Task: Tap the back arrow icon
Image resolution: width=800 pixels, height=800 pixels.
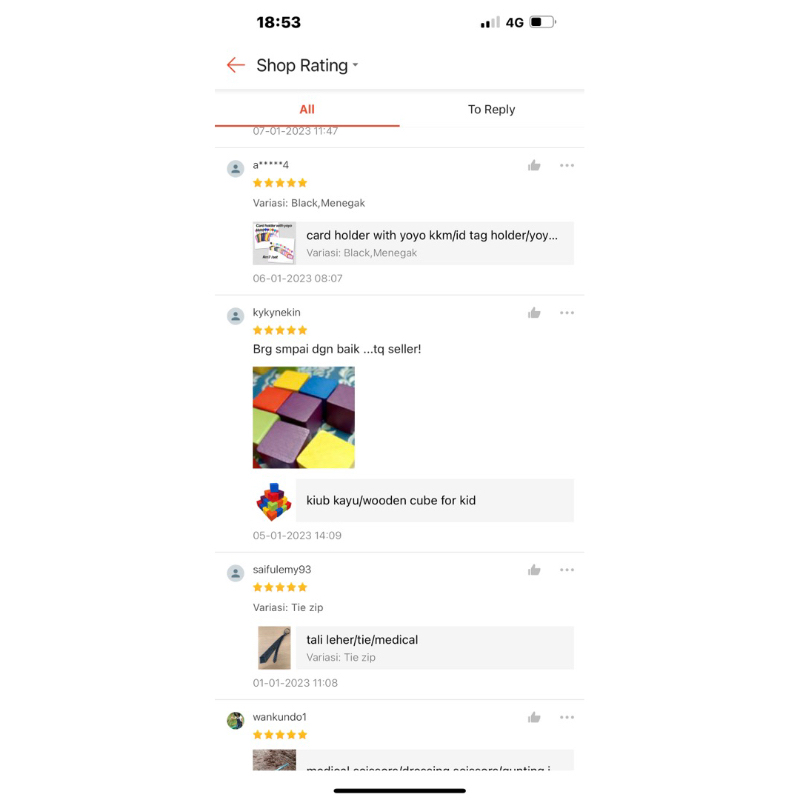Action: [x=236, y=65]
